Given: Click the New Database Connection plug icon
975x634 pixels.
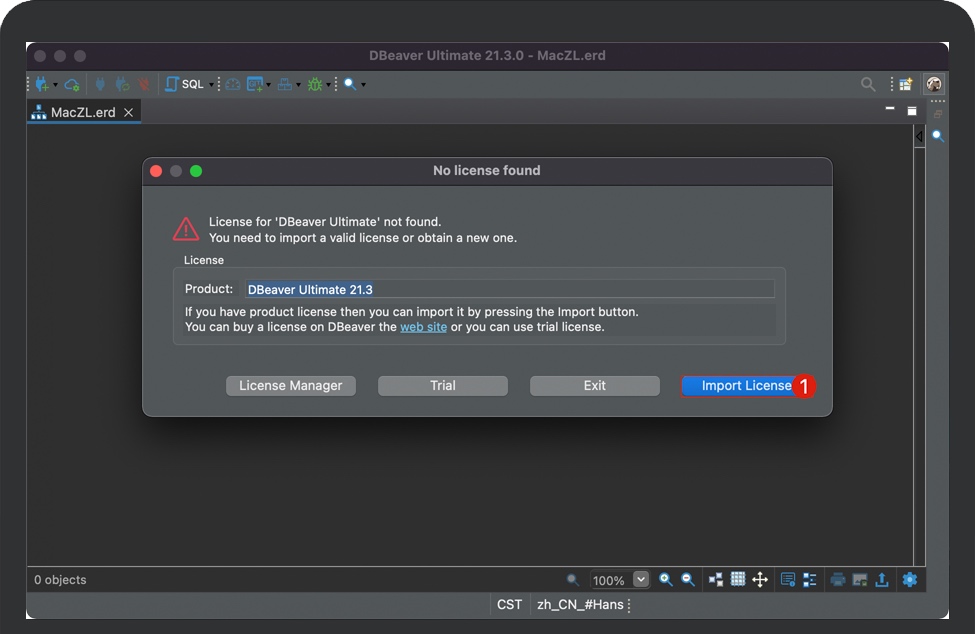Looking at the screenshot, I should [41, 85].
